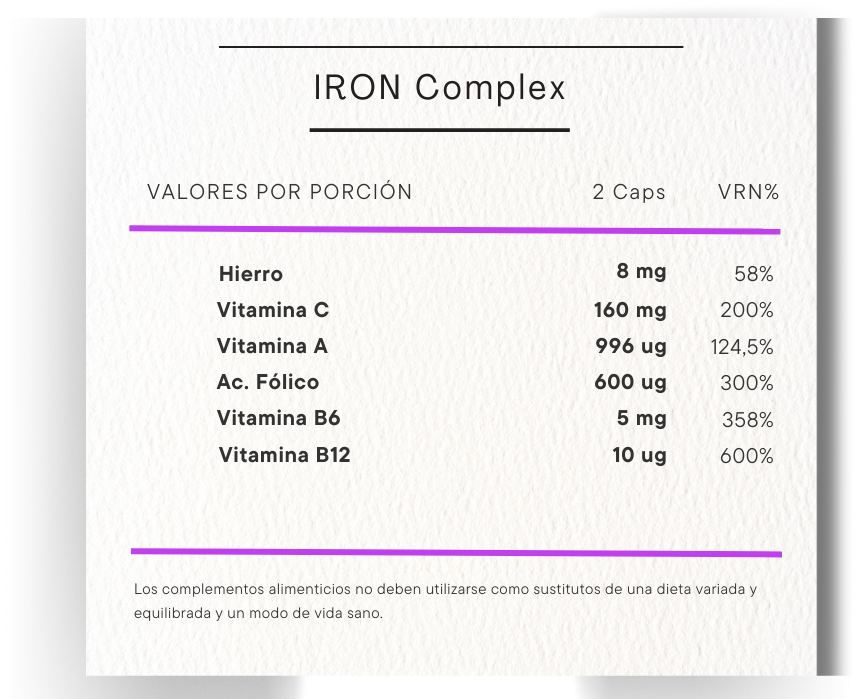Click the 8 mg iron amount

click(x=641, y=271)
